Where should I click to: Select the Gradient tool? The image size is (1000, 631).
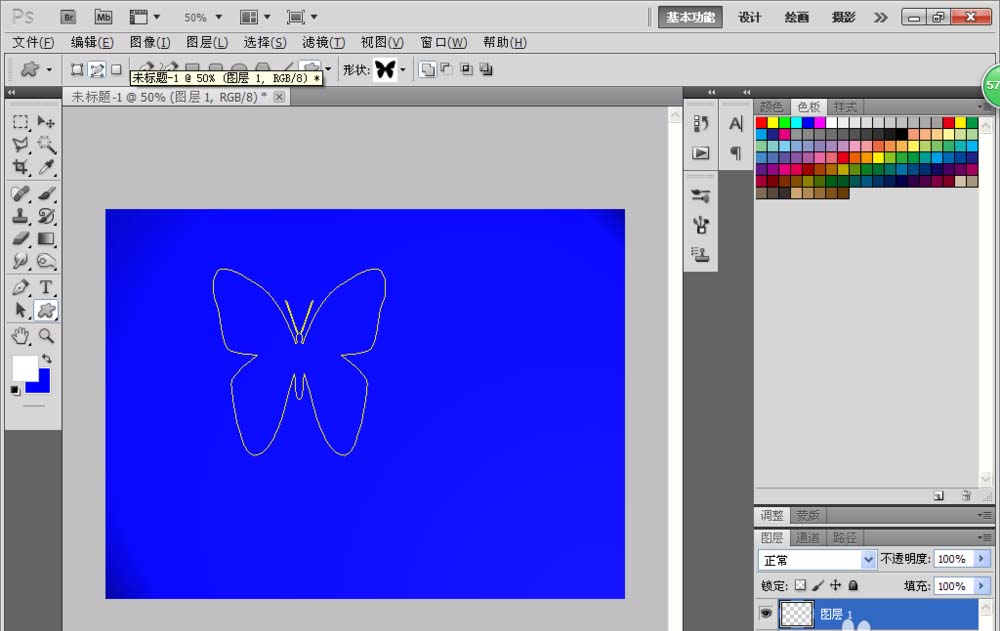click(x=46, y=239)
